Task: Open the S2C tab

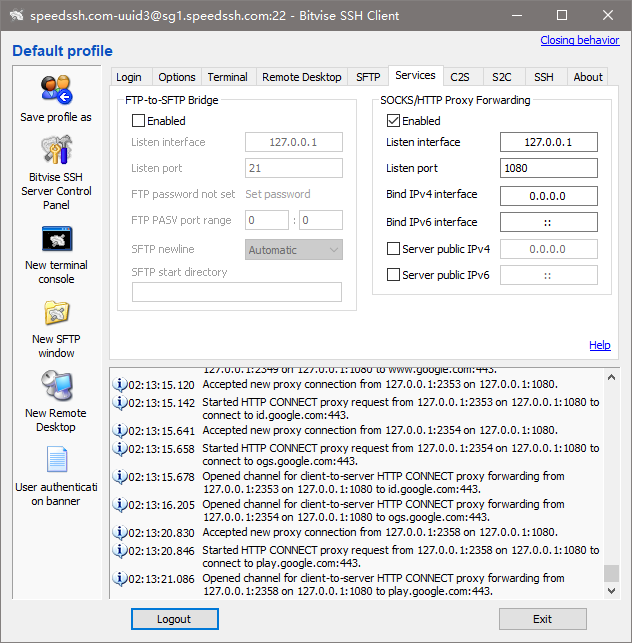Action: 502,77
